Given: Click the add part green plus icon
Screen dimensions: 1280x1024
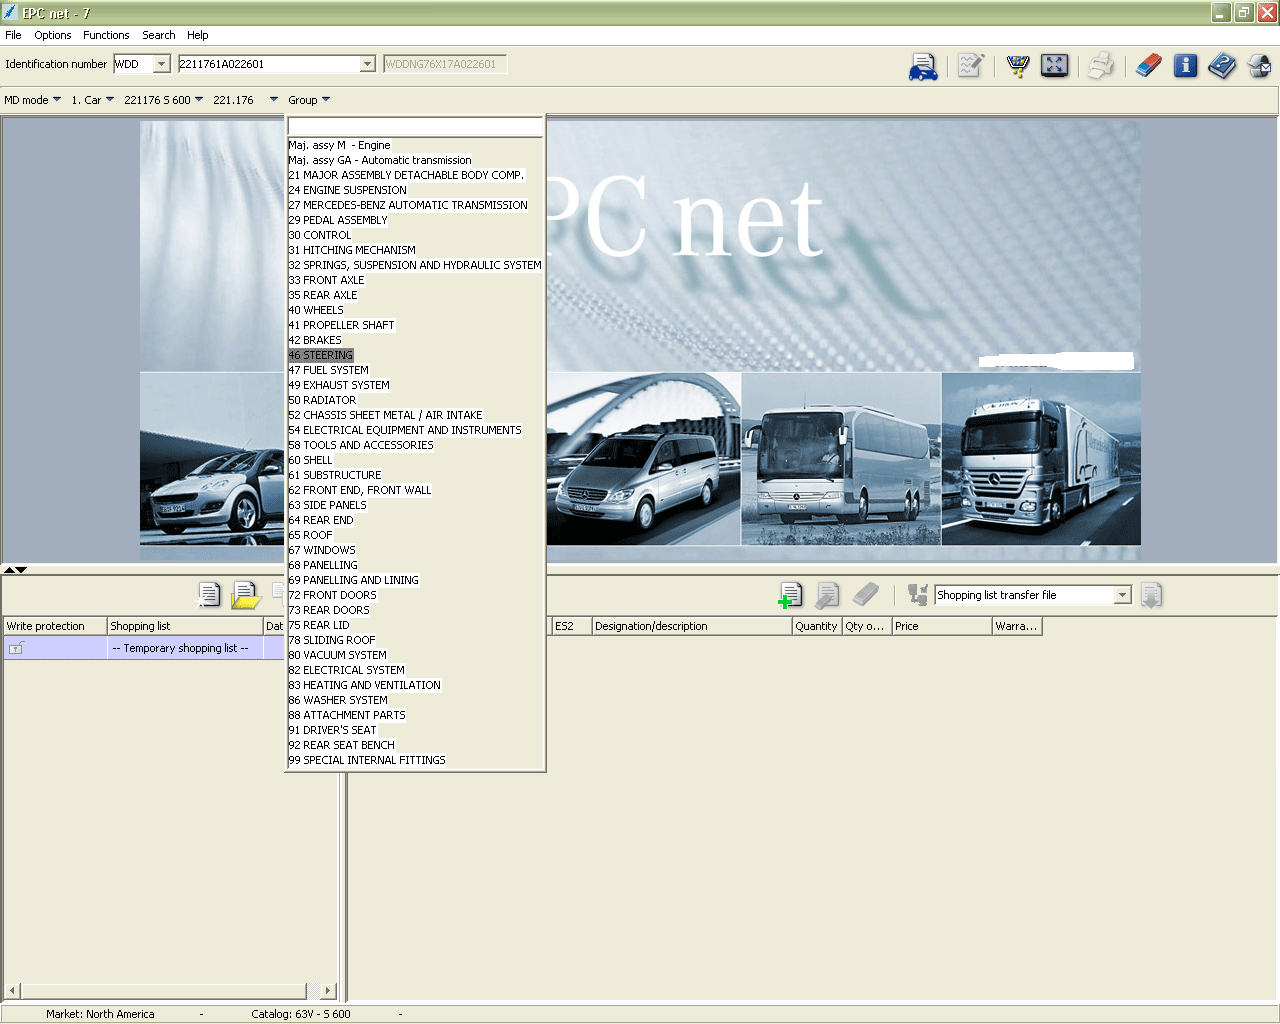Looking at the screenshot, I should click(790, 595).
